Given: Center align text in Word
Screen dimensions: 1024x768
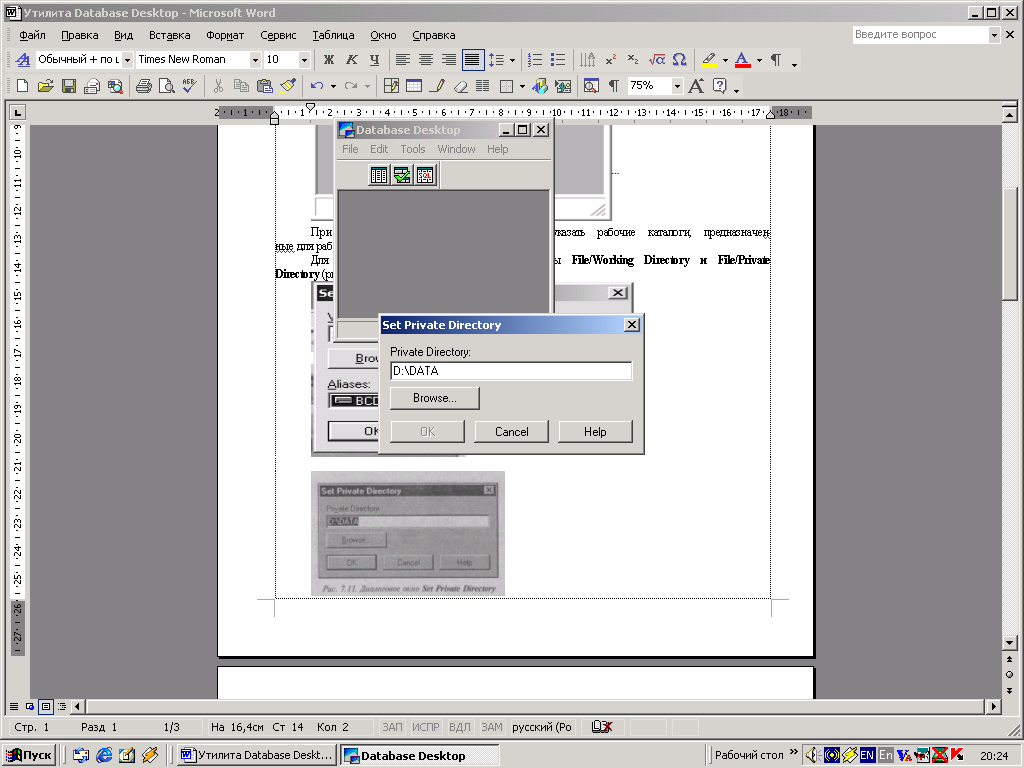Looking at the screenshot, I should click(x=426, y=59).
